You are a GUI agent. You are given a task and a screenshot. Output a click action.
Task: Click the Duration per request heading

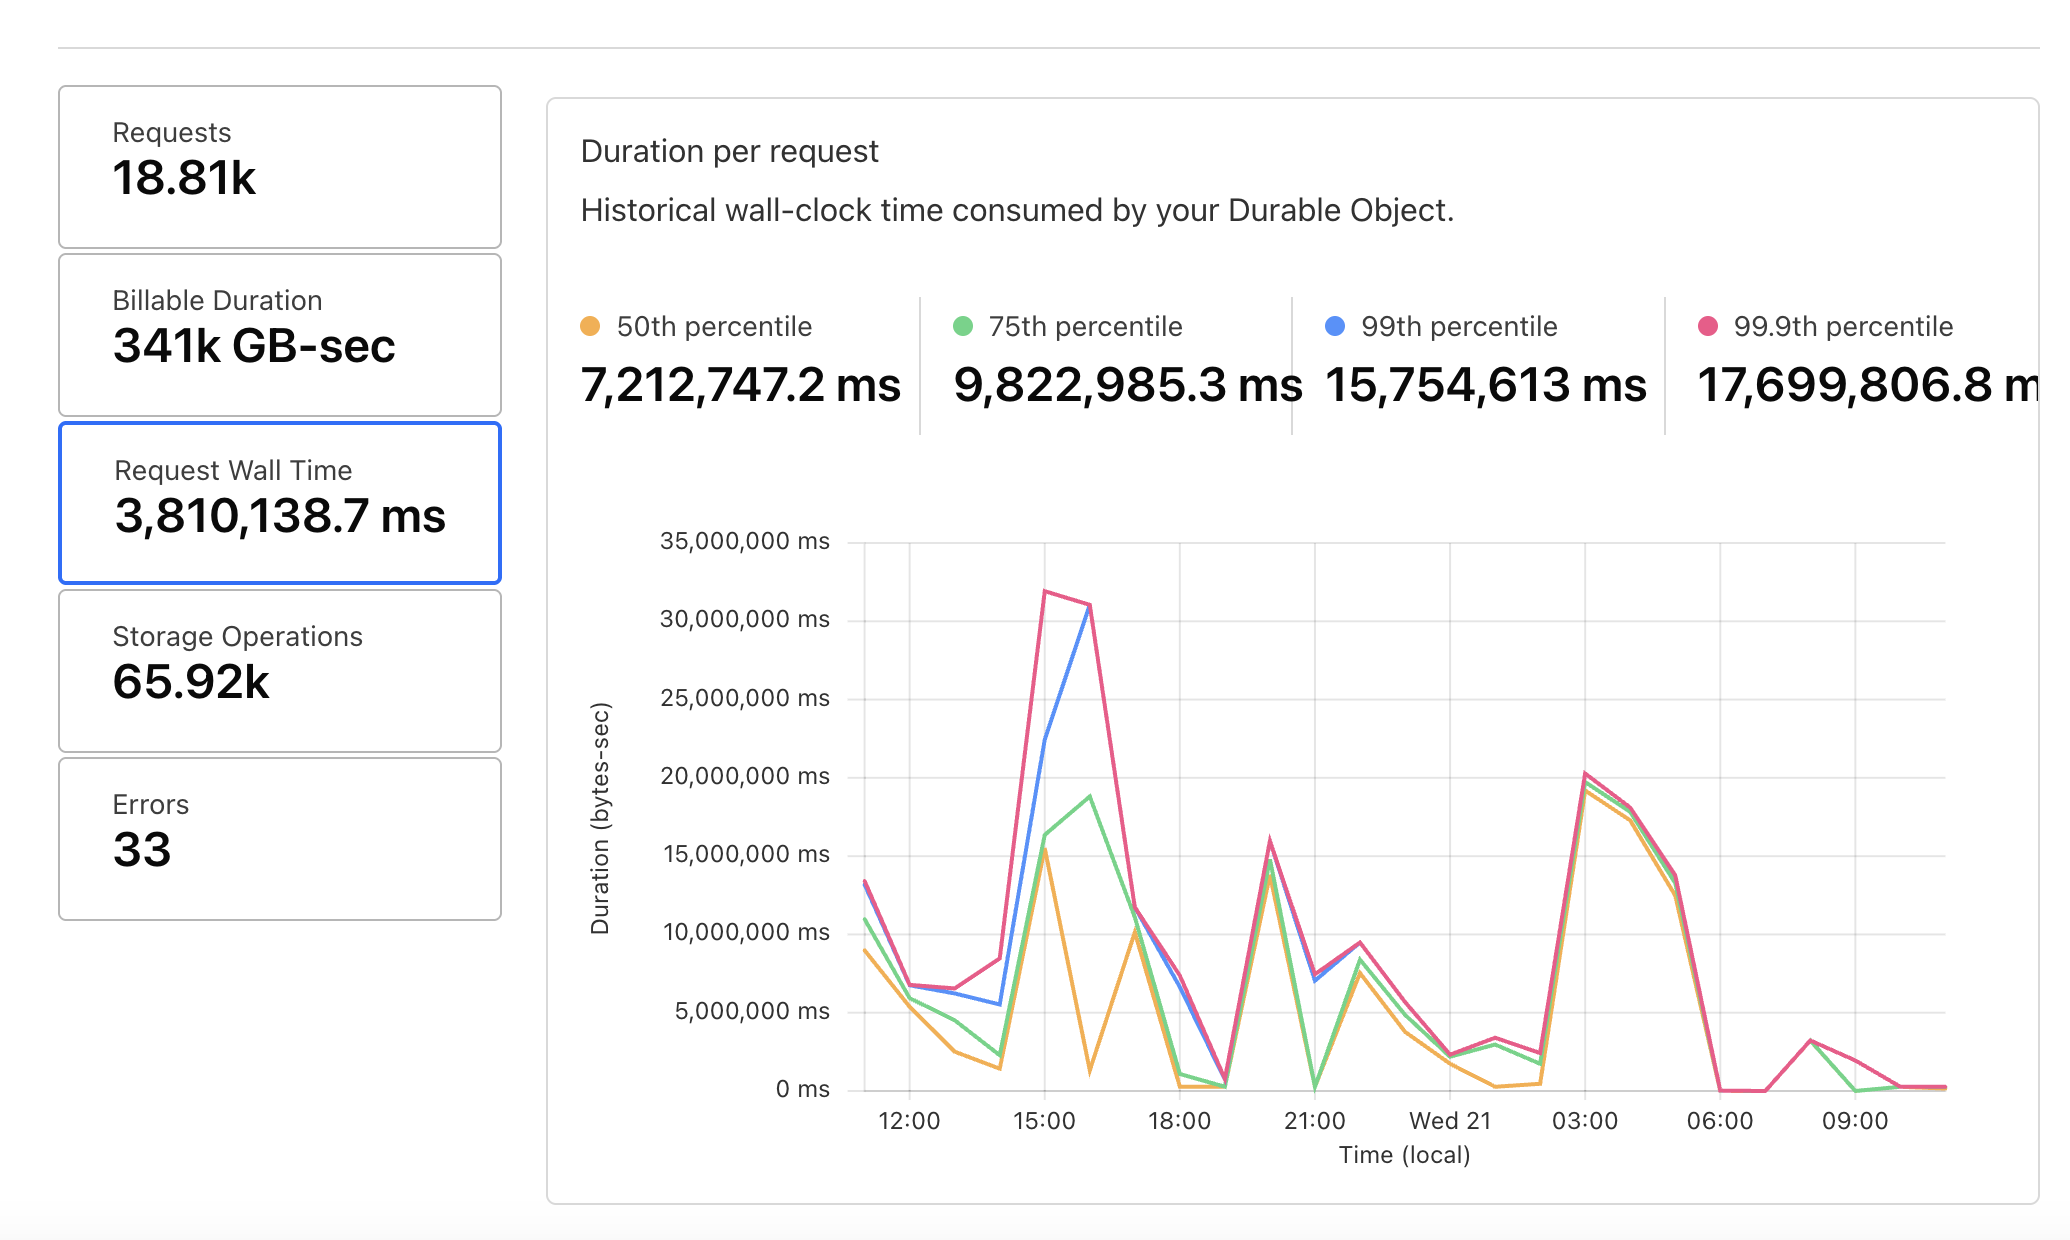729,151
